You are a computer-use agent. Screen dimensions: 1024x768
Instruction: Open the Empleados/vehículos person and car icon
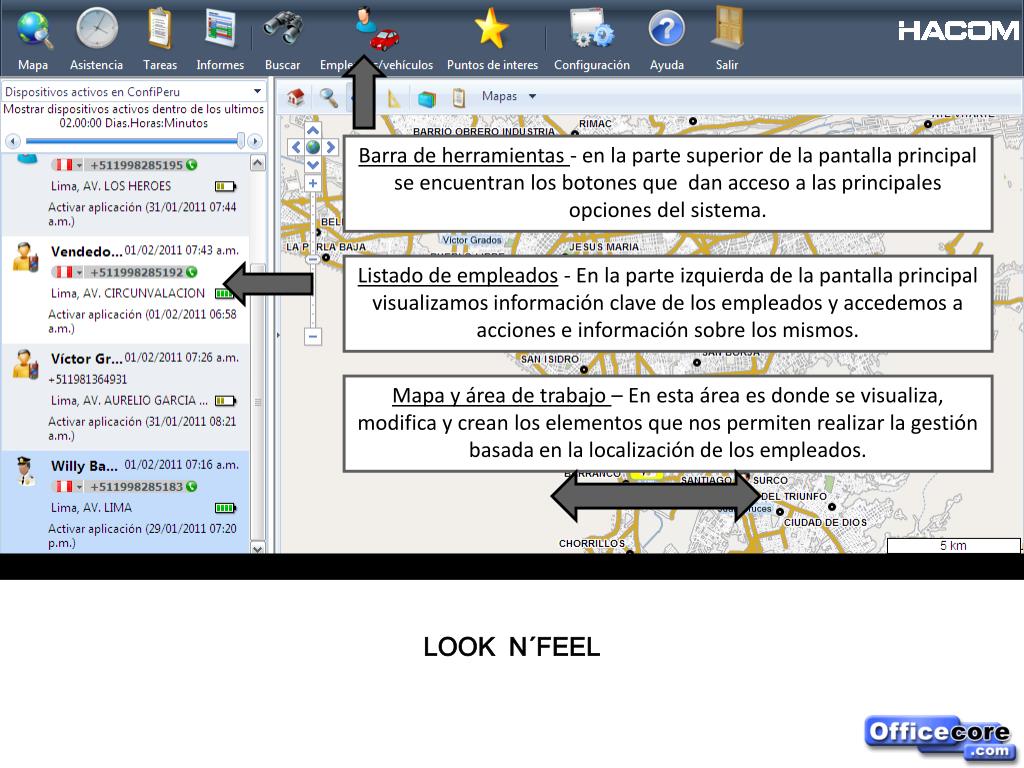coord(376,29)
